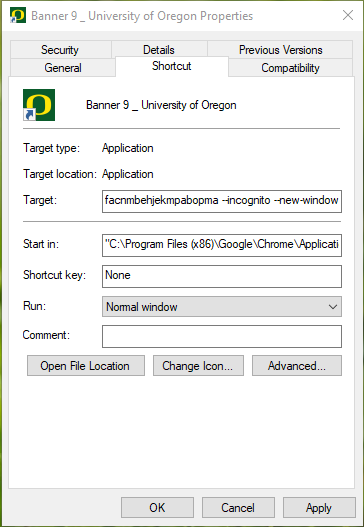Click the 'Run:' label
Image resolution: width=364 pixels, height=527 pixels.
(x=34, y=306)
